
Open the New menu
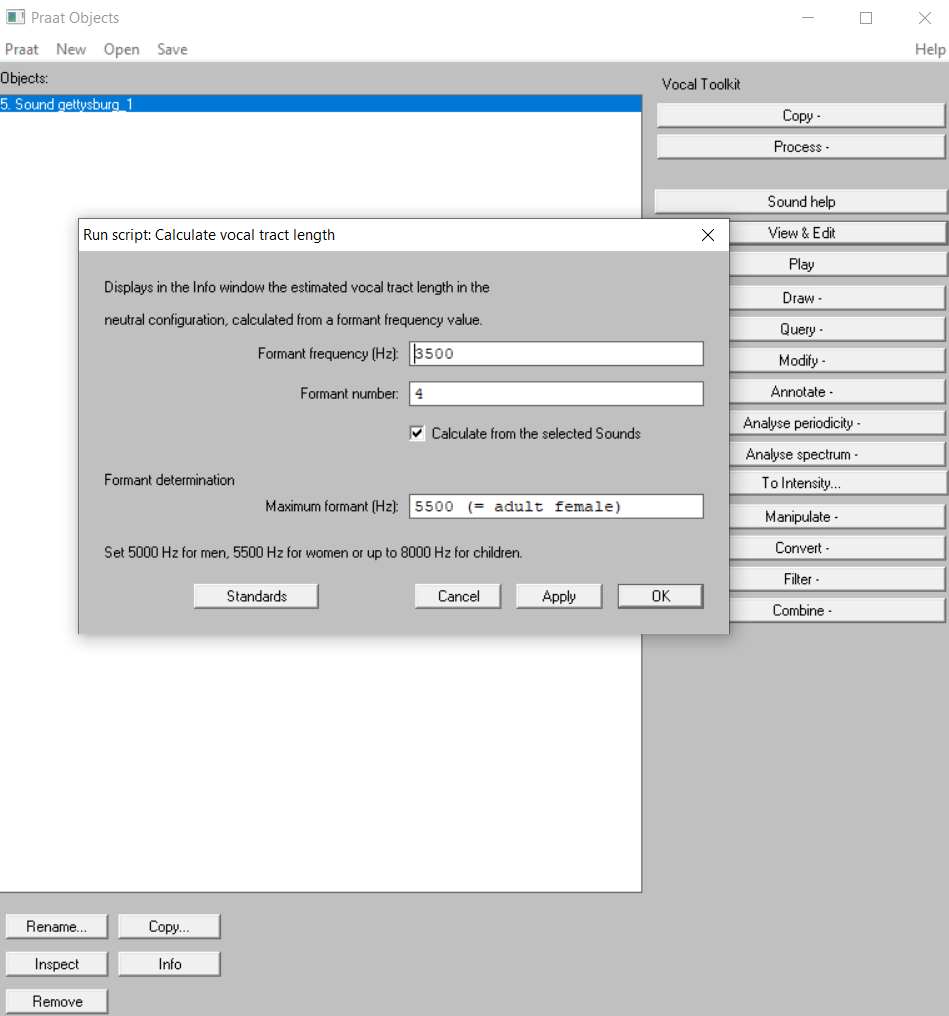[71, 49]
